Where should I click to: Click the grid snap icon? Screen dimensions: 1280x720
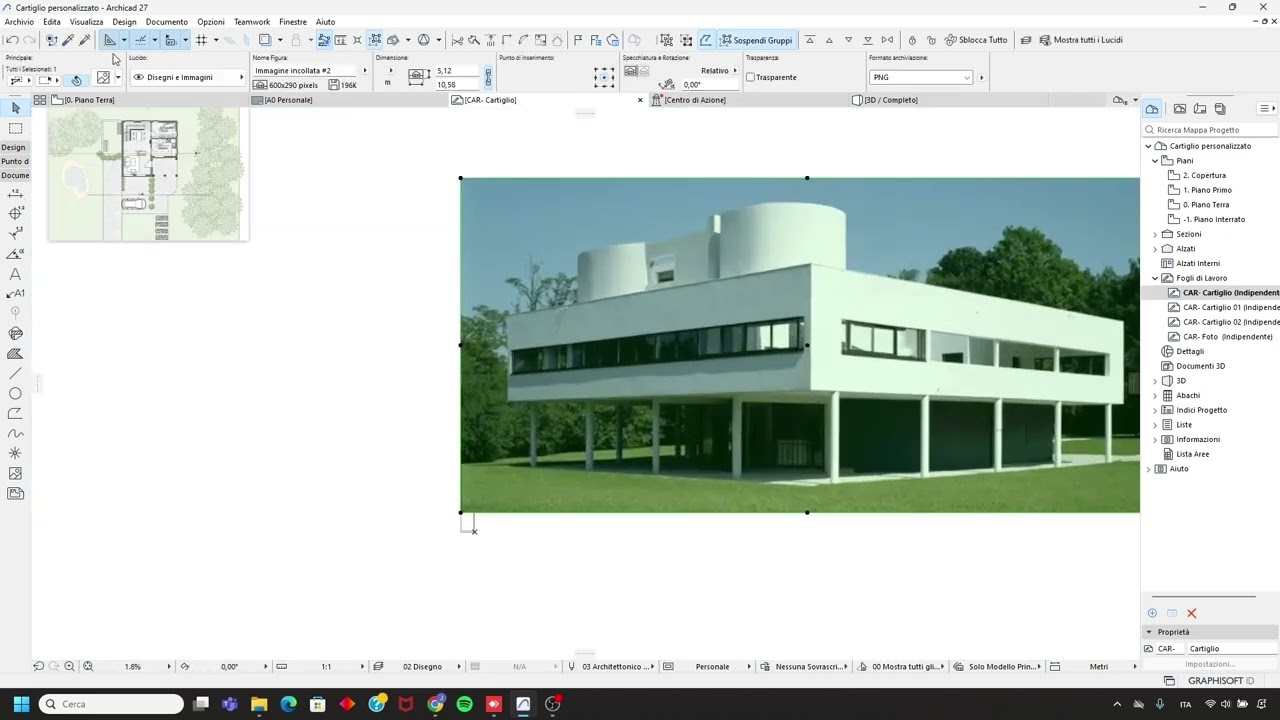[x=201, y=40]
